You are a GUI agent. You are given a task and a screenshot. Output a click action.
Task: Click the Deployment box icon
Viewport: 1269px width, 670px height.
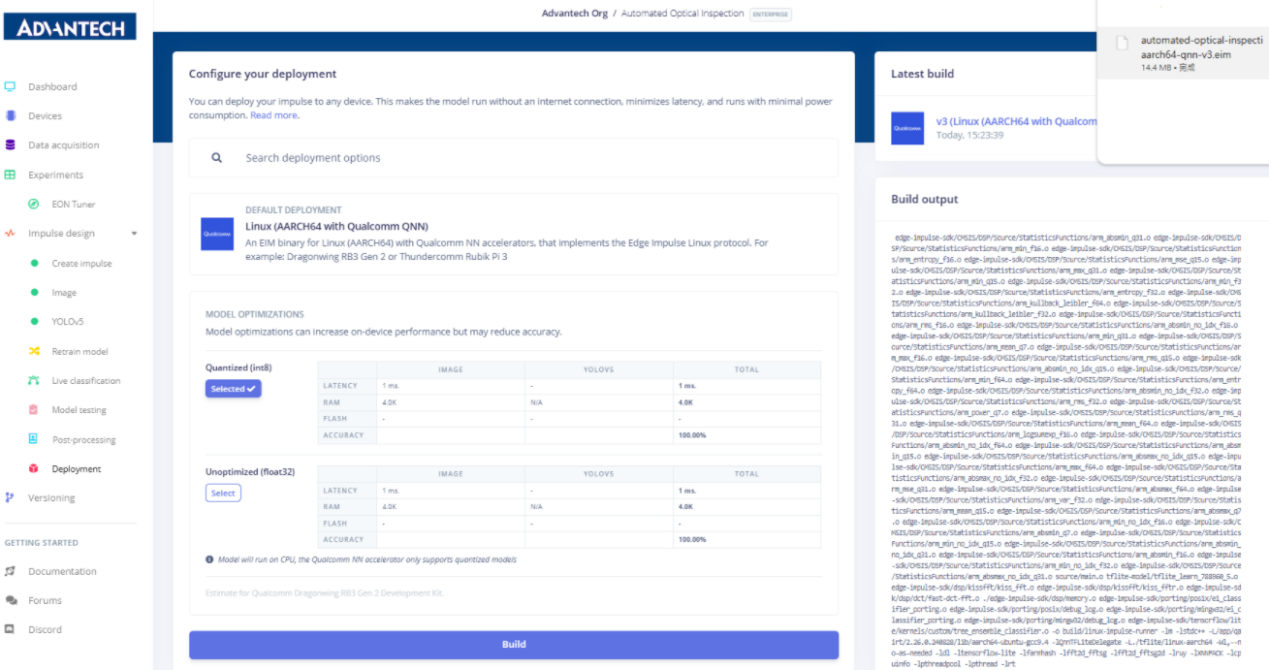pyautogui.click(x=33, y=469)
